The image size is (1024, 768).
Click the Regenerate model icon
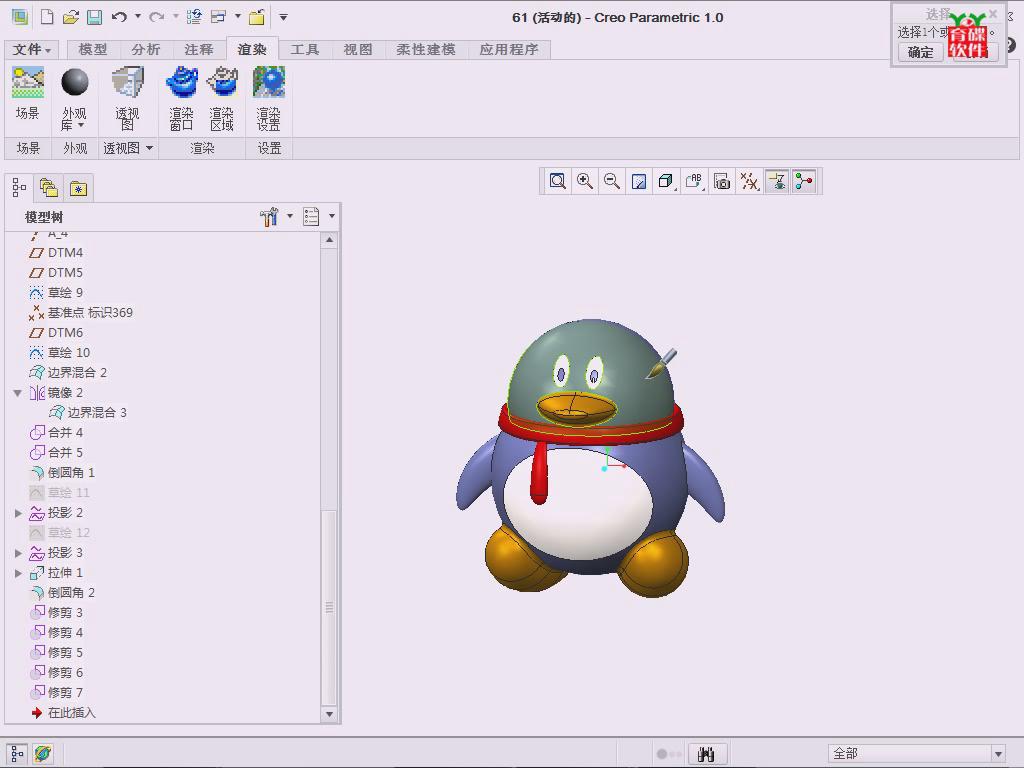[x=194, y=17]
